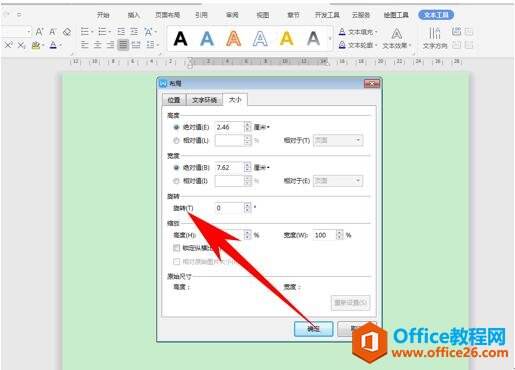Screen dimensions: 515x370
Task: Open the width unit 厘米 dropdown
Action: click(x=262, y=168)
